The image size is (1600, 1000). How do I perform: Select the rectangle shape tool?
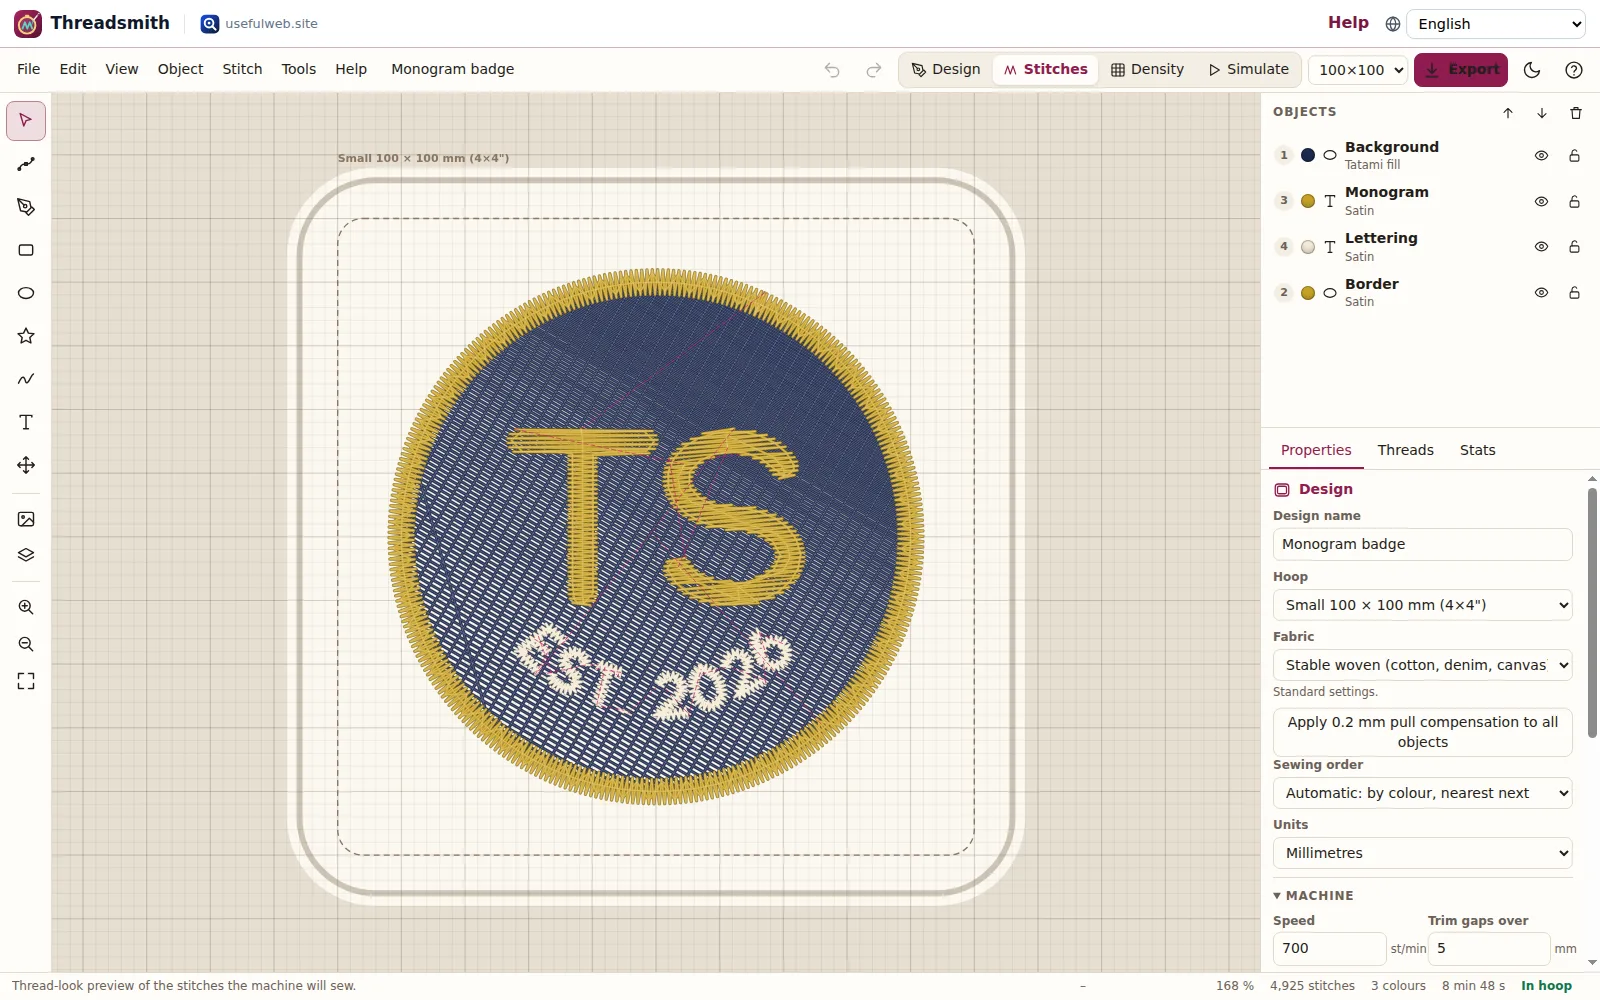coord(26,250)
